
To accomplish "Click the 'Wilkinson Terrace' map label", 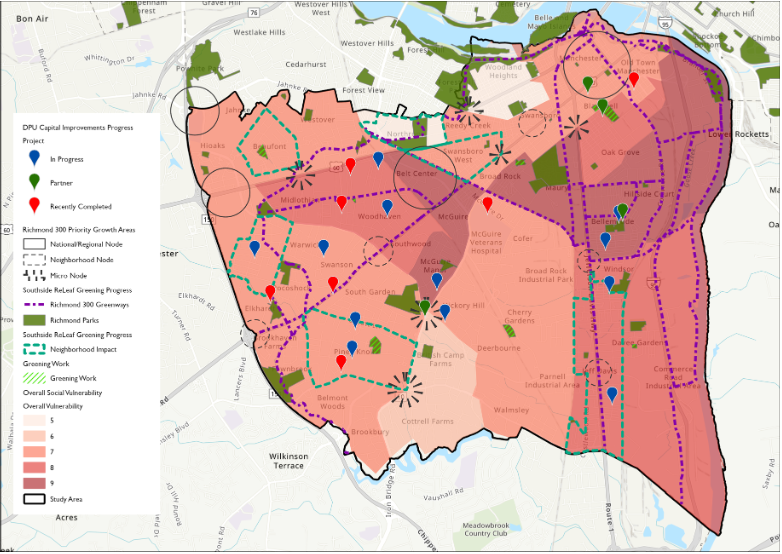I will click(288, 461).
